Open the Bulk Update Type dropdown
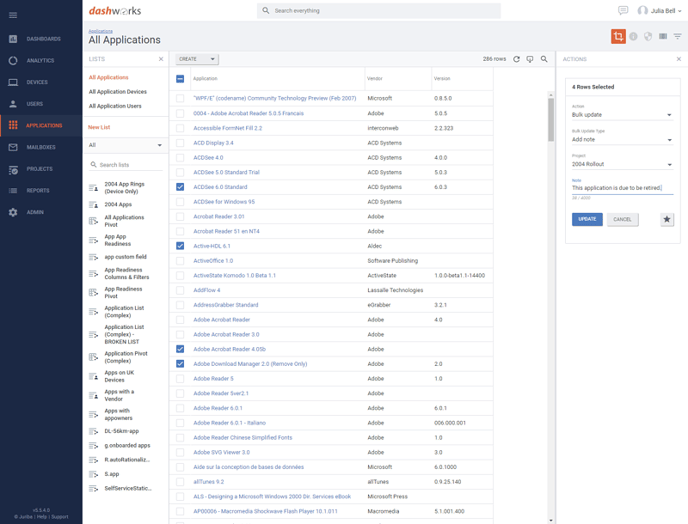688x524 pixels. point(622,140)
